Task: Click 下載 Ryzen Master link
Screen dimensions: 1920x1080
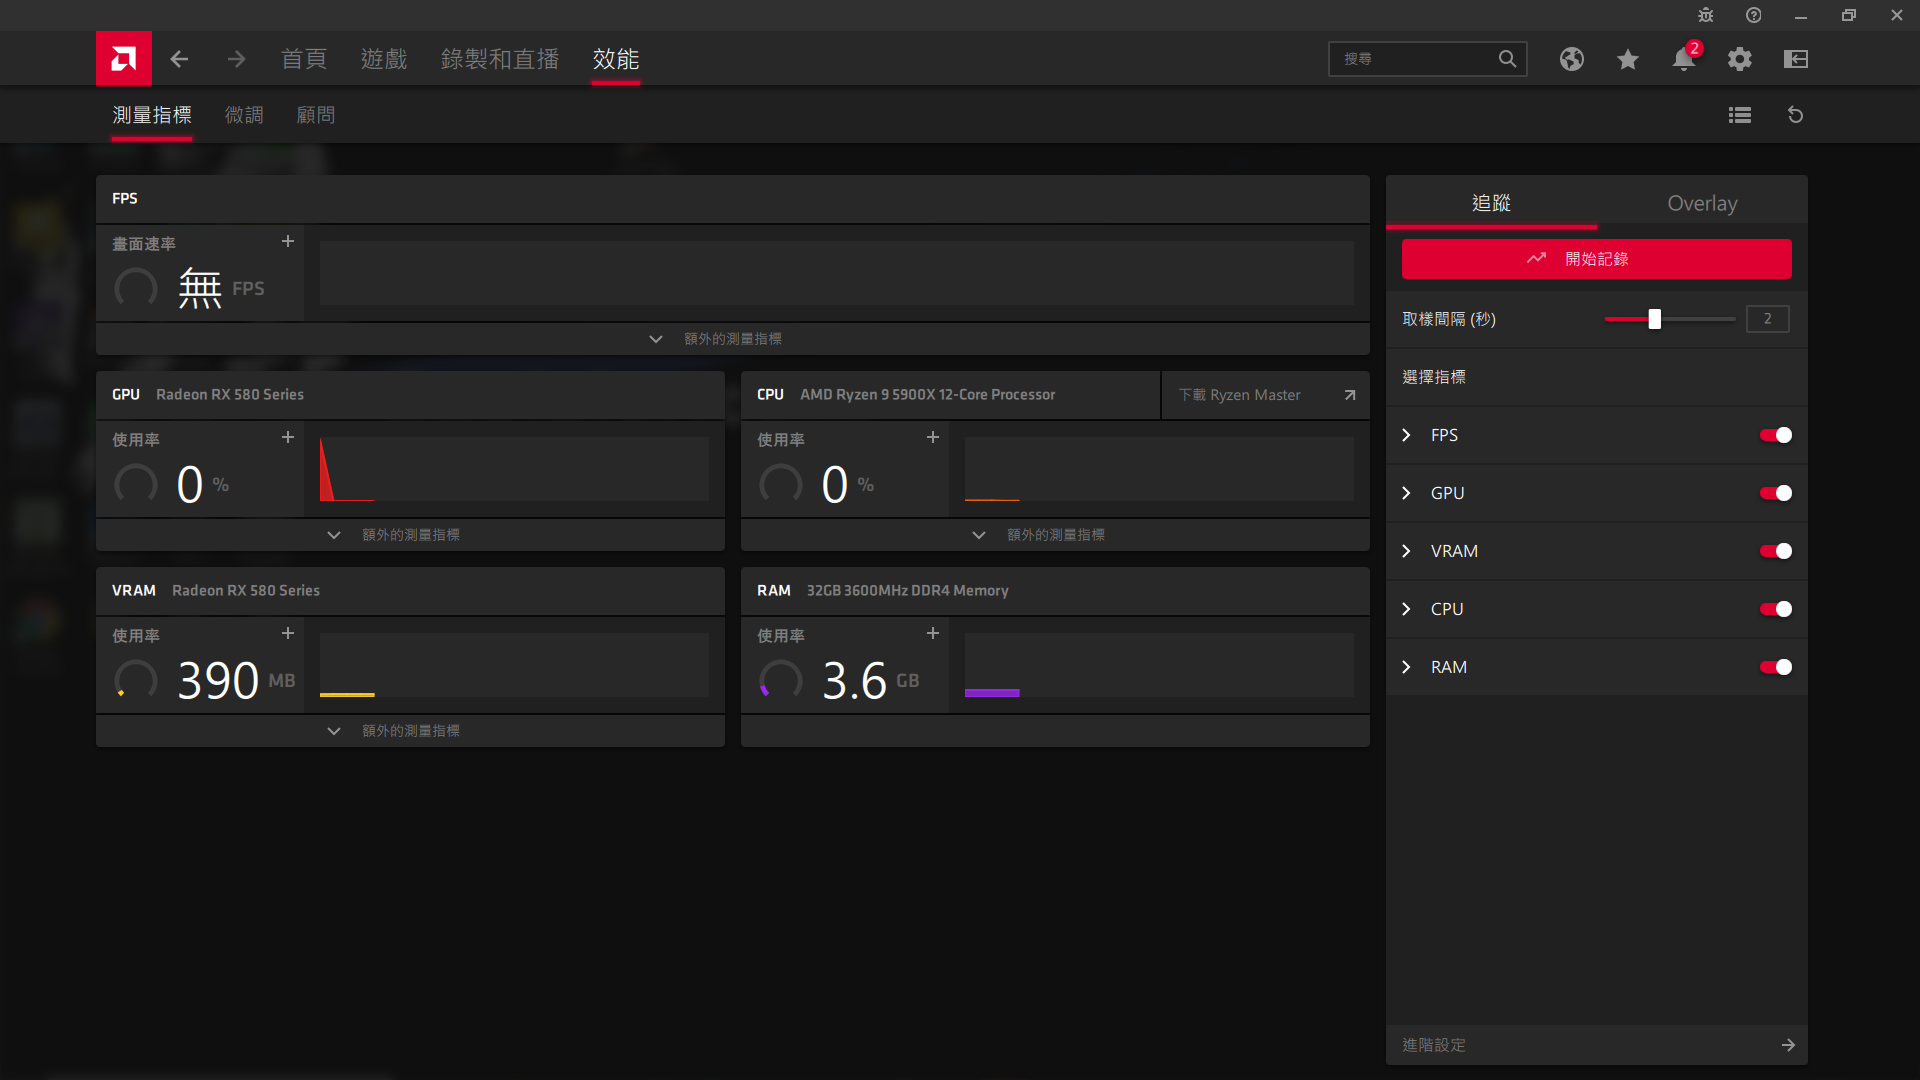Action: point(1240,395)
